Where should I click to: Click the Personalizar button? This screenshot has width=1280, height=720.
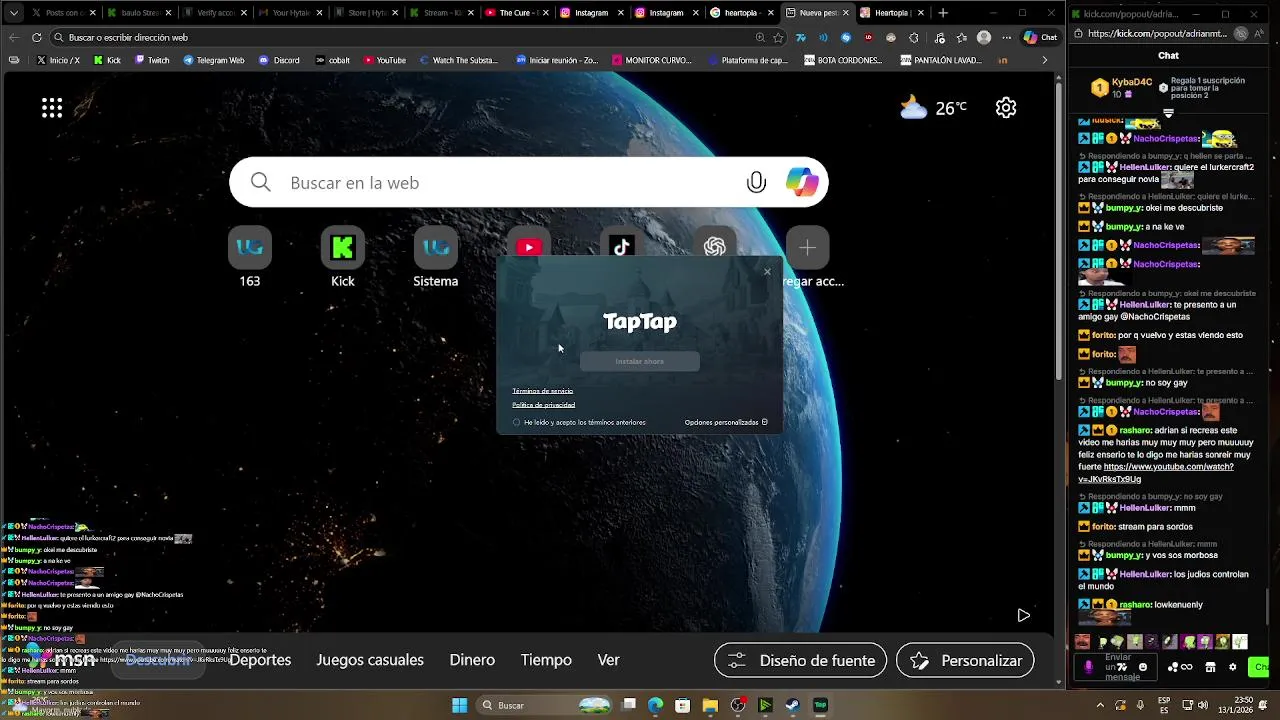[x=965, y=660]
